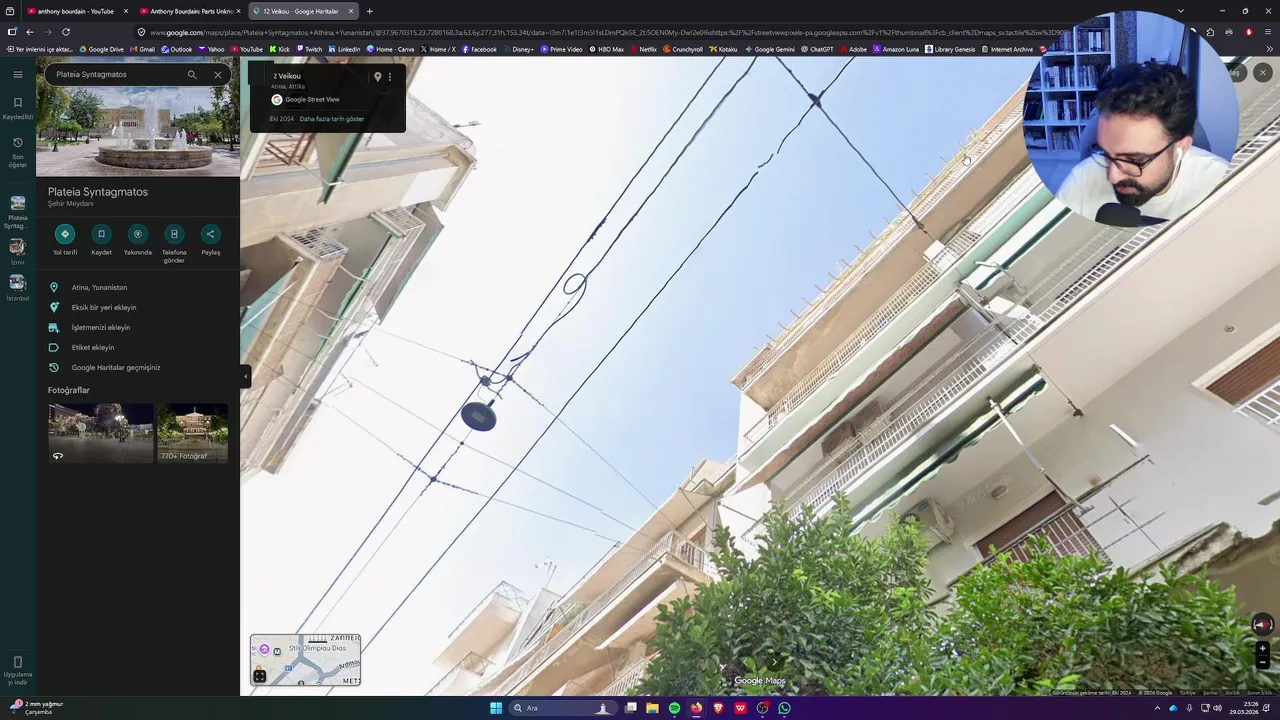Open the Library Genesis bookmark
Image resolution: width=1280 pixels, height=720 pixels.
click(950, 49)
